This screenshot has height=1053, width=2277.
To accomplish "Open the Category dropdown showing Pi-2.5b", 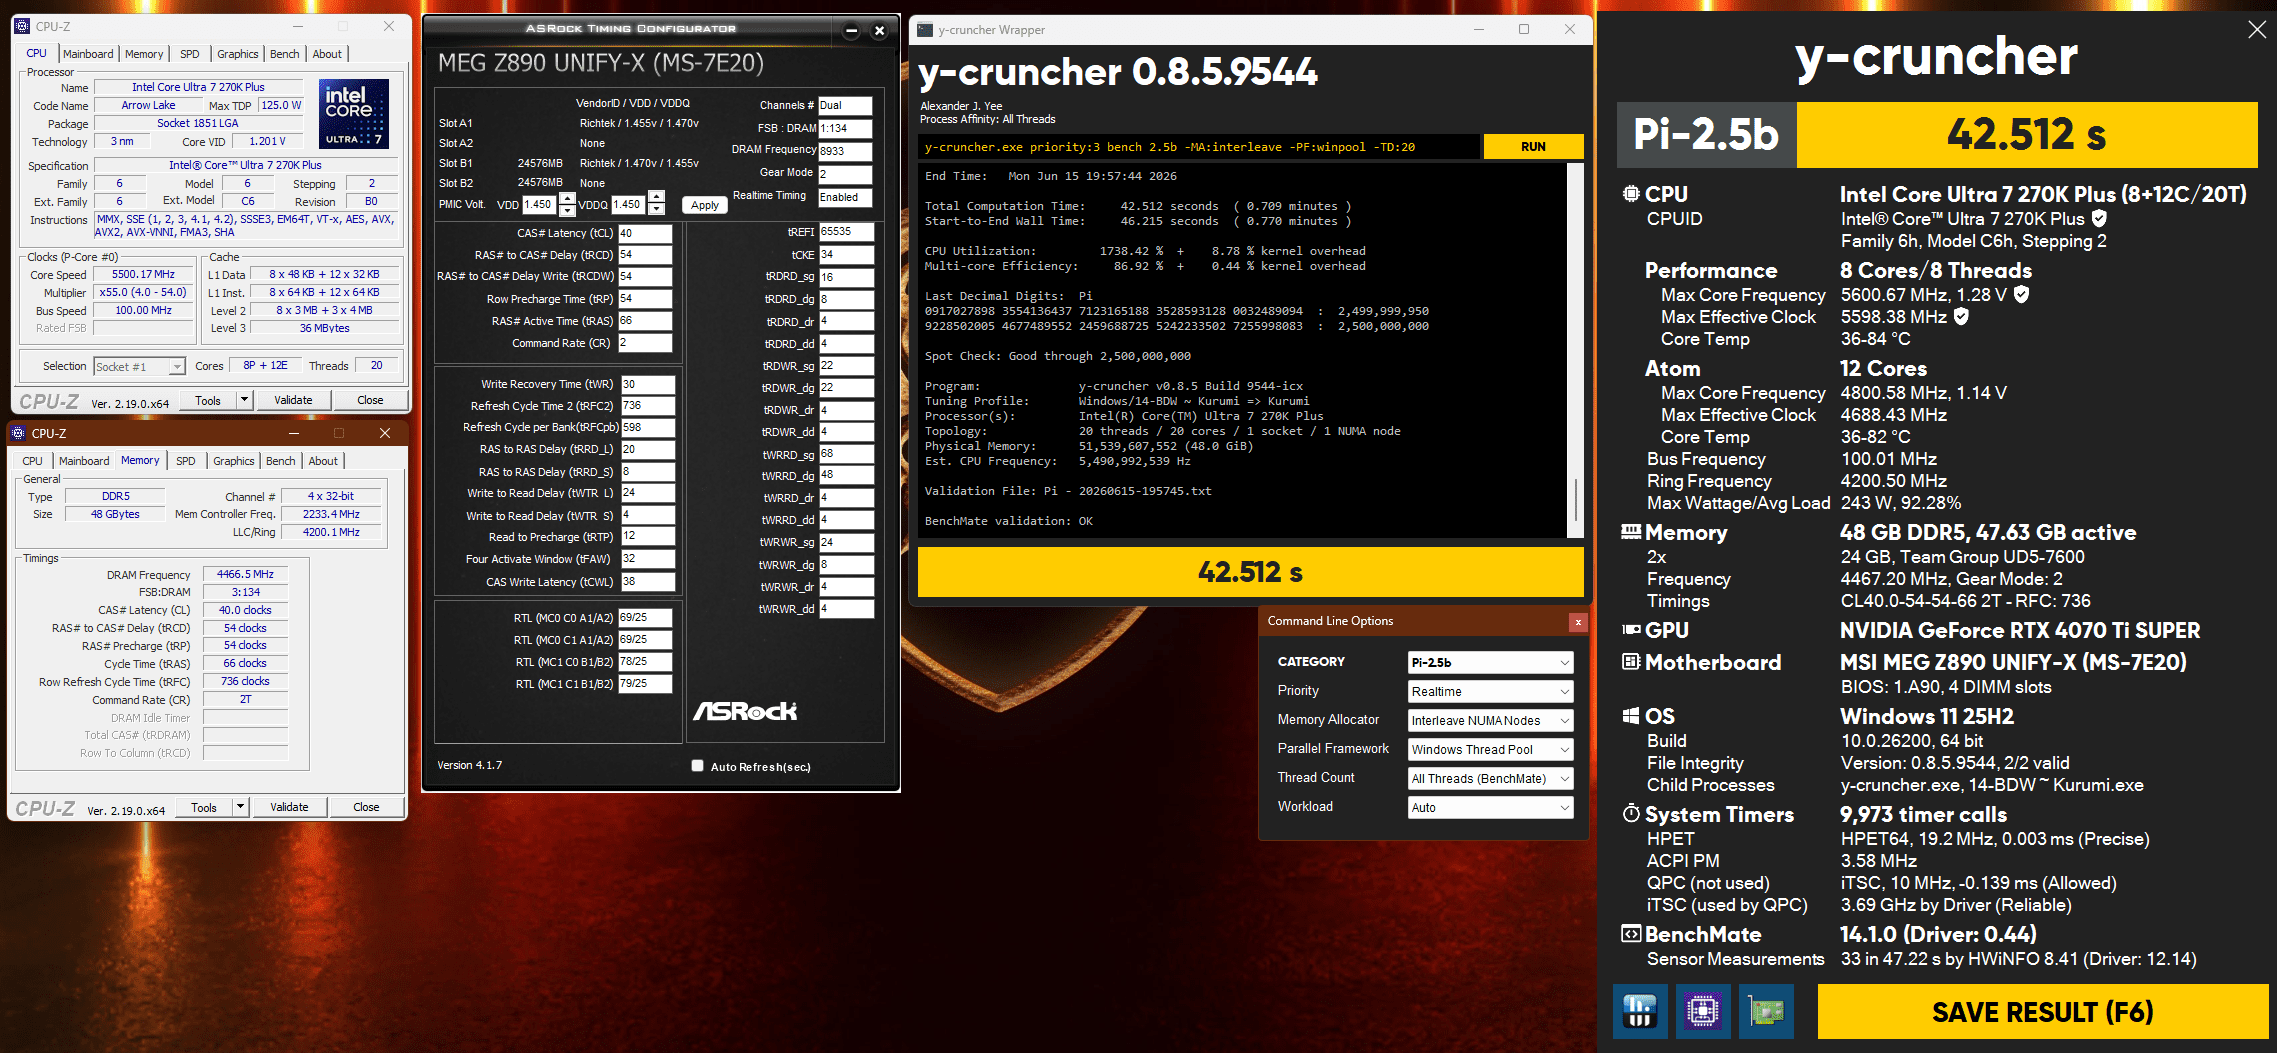I will pos(1490,662).
